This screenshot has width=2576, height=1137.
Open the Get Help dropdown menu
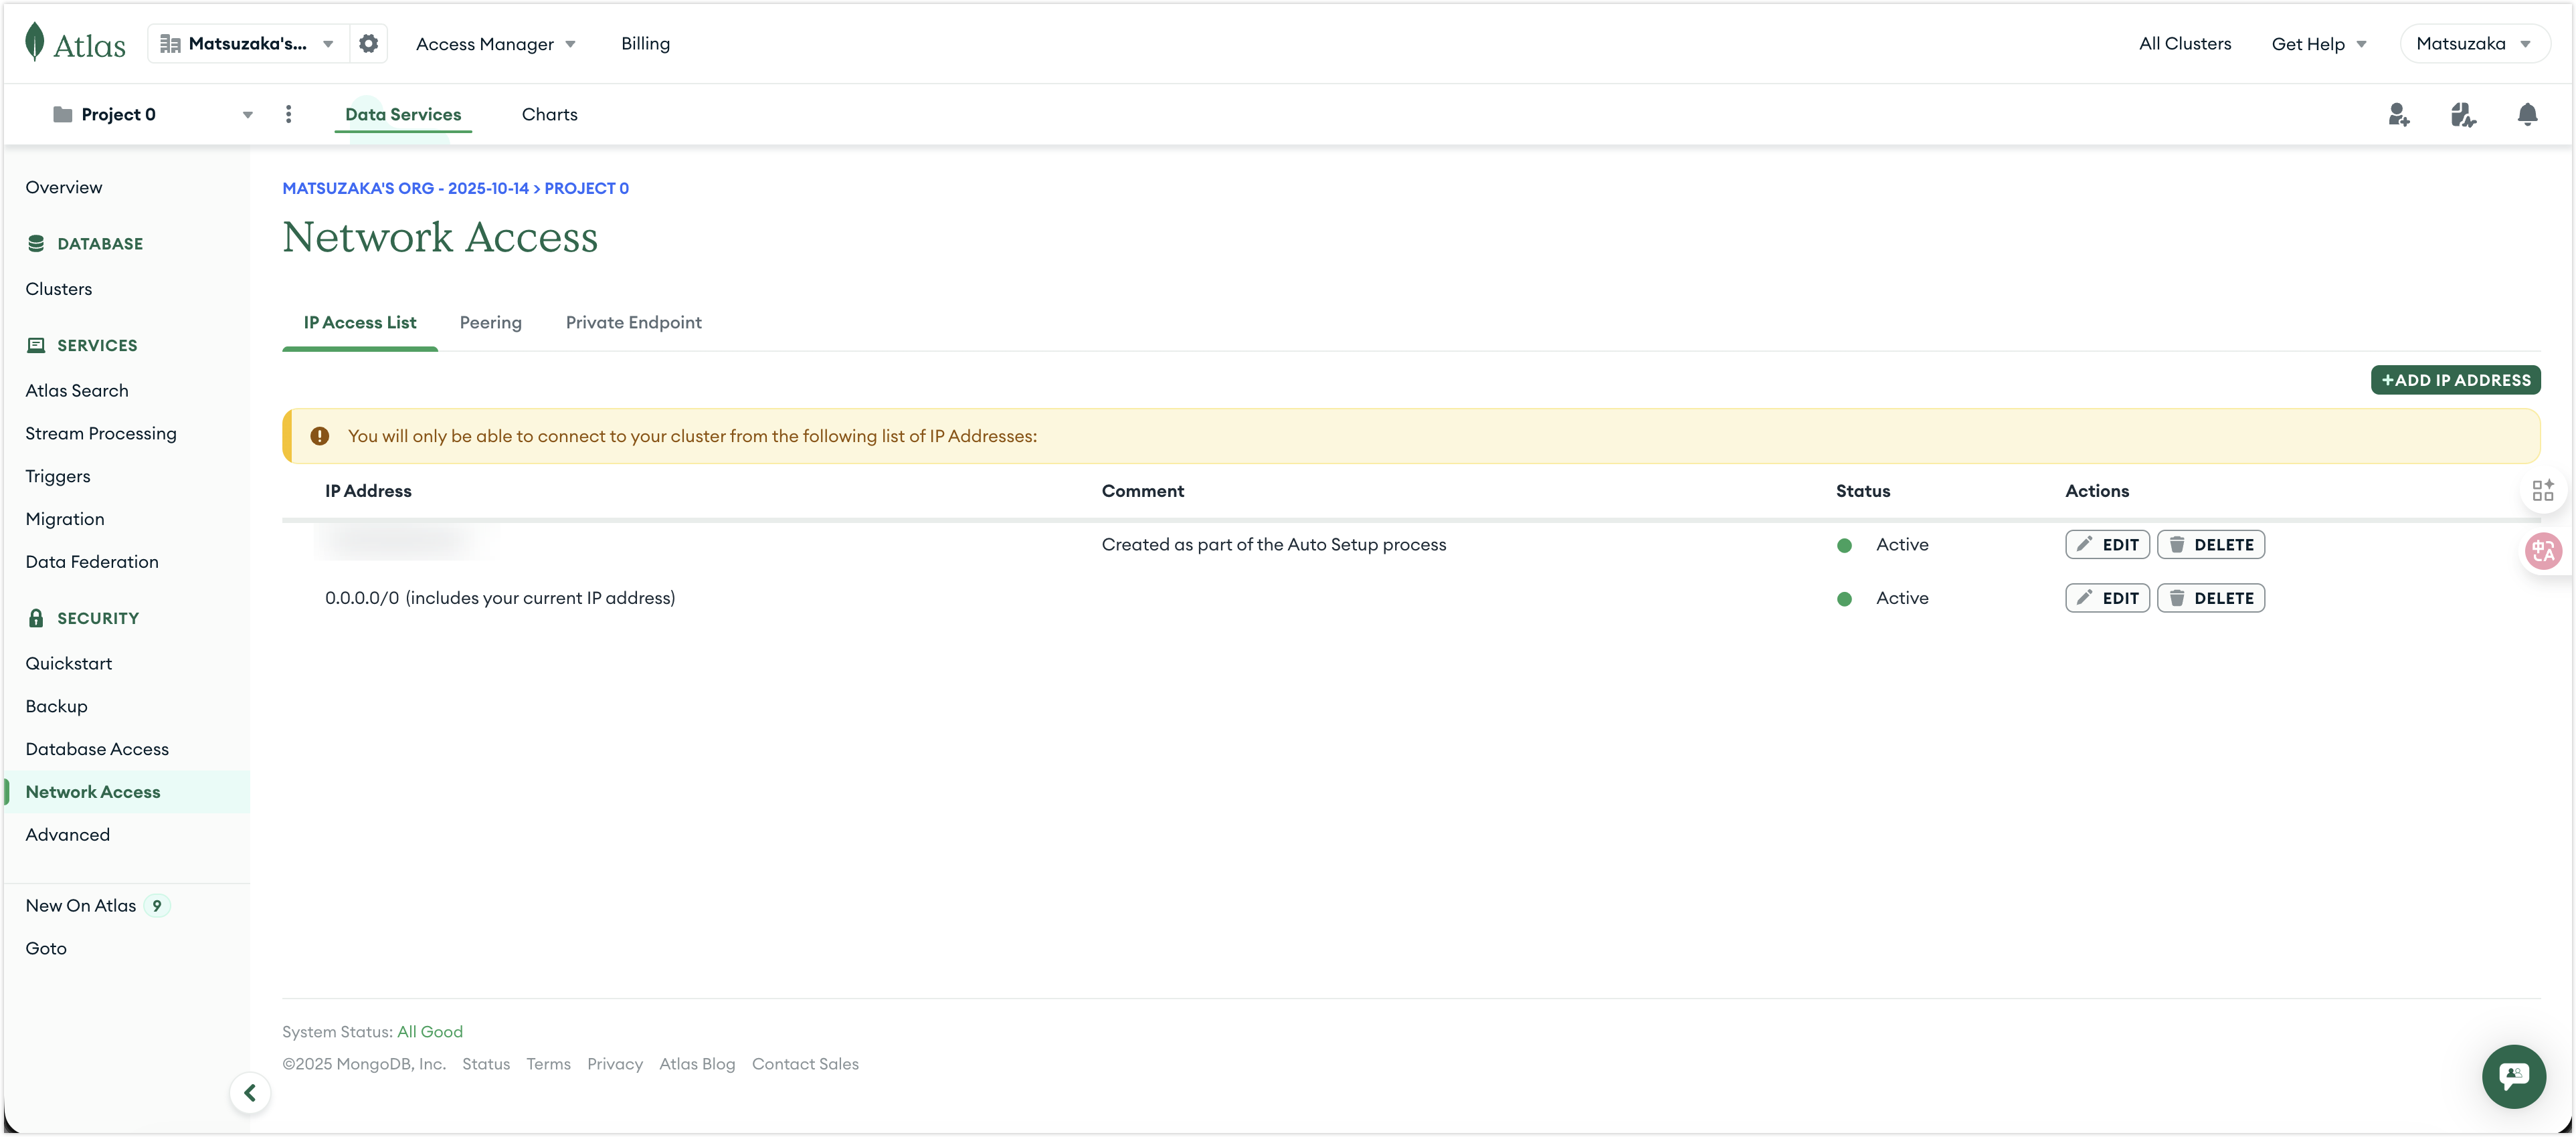click(x=2318, y=44)
